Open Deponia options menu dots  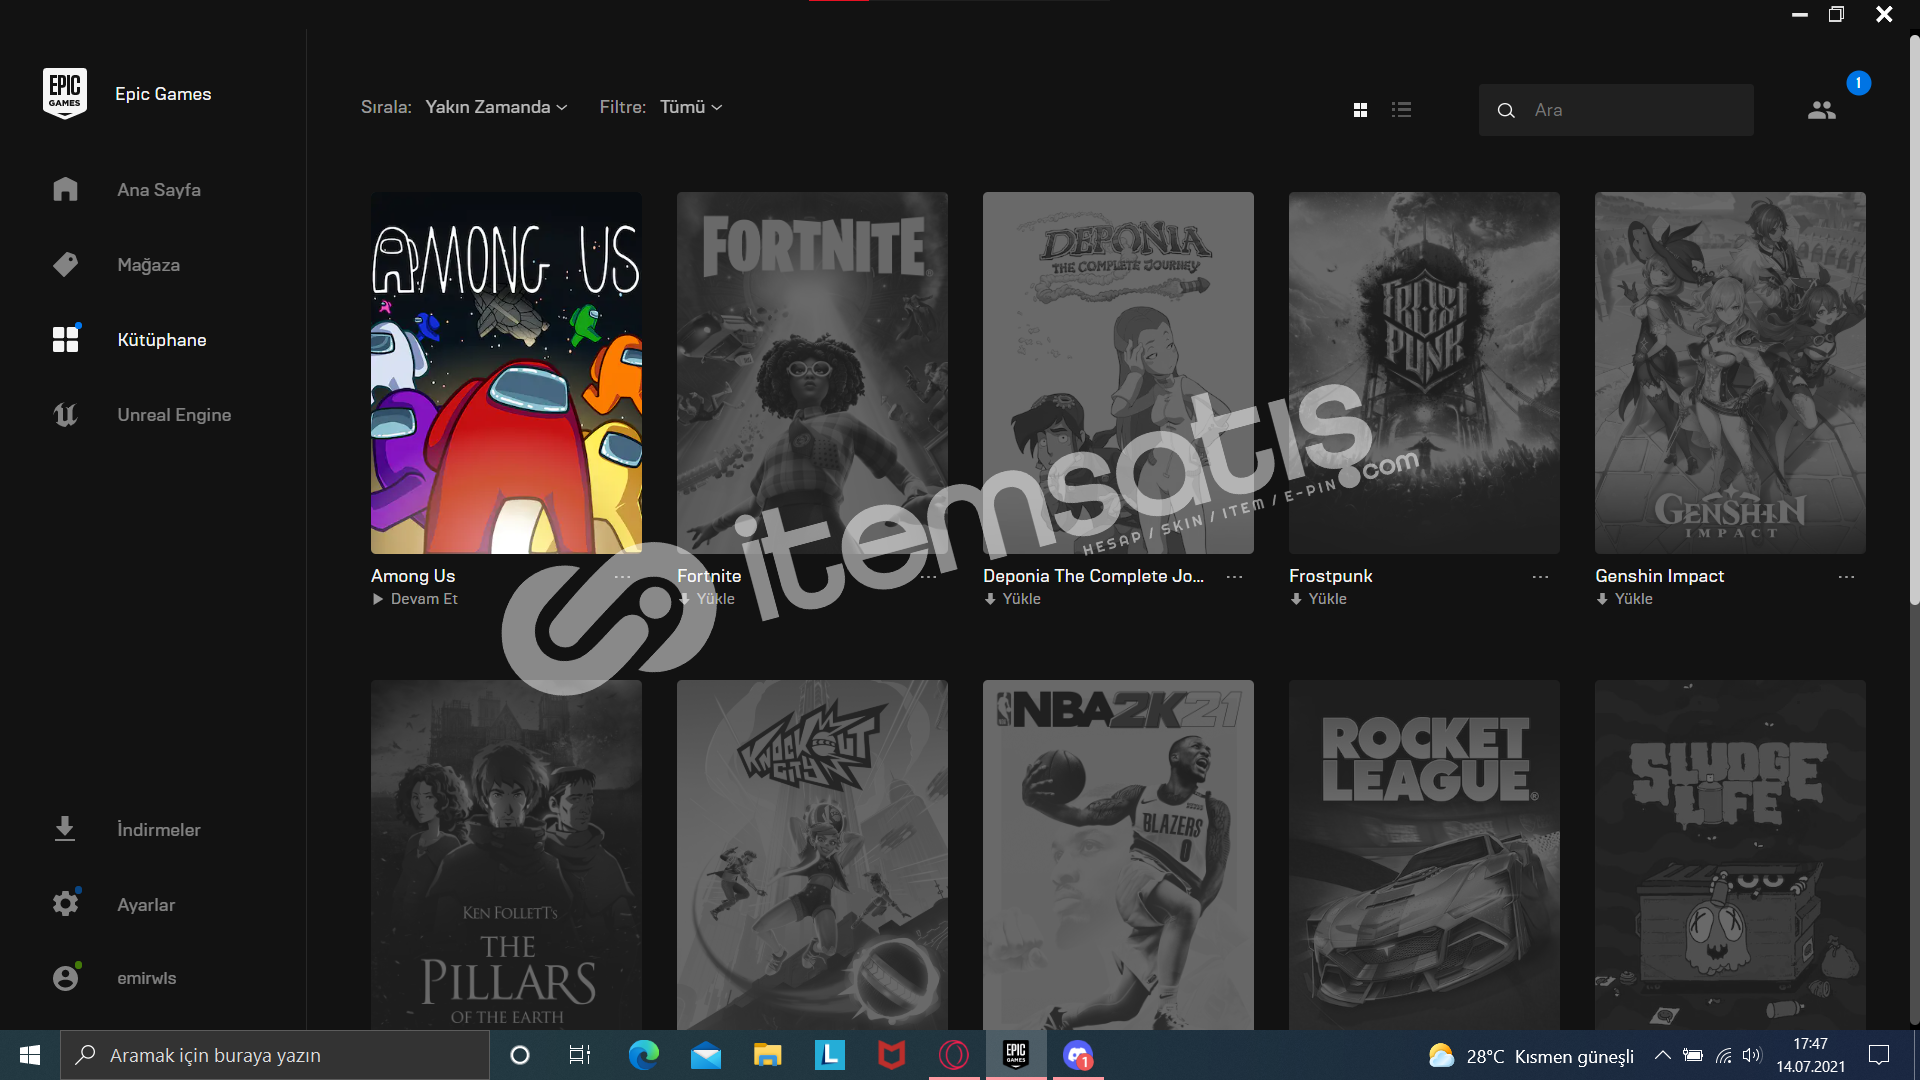[x=1234, y=577]
